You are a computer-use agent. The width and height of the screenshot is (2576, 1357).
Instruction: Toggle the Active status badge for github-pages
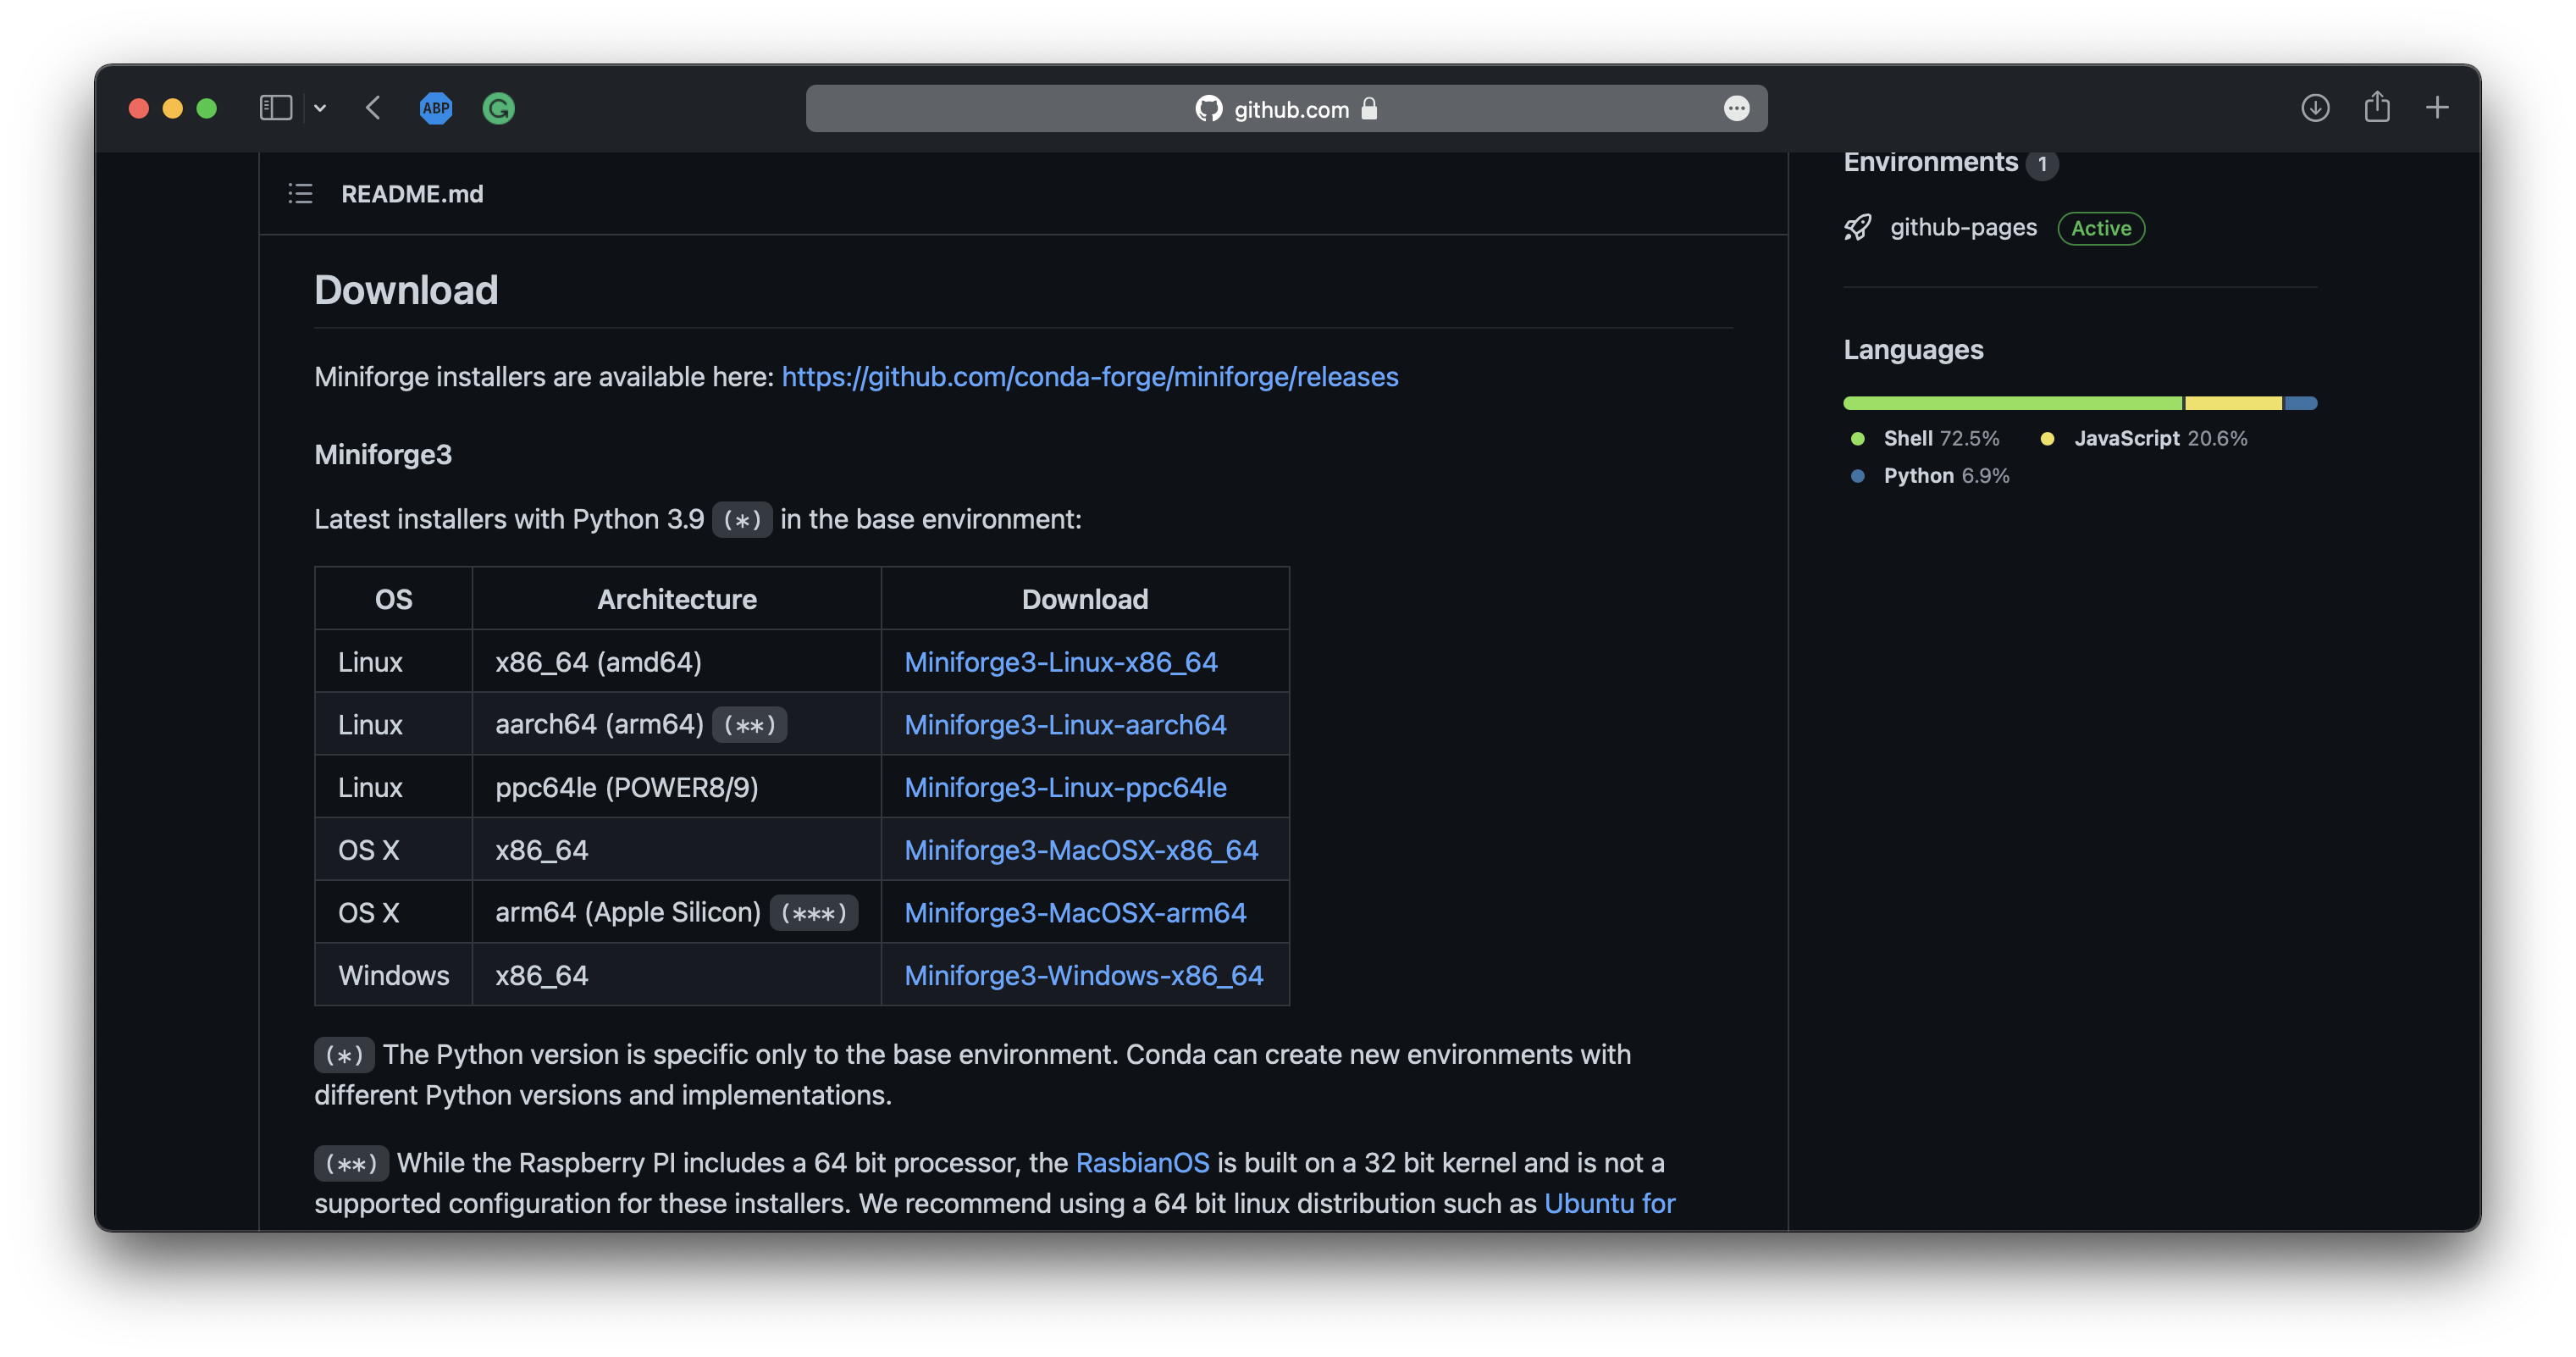click(2101, 227)
